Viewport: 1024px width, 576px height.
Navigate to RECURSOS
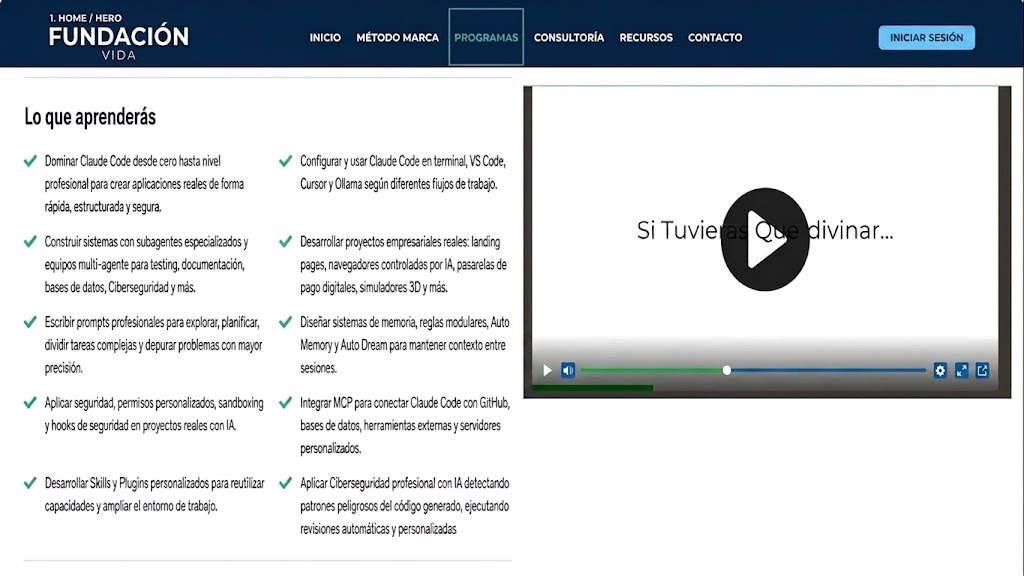coord(646,38)
